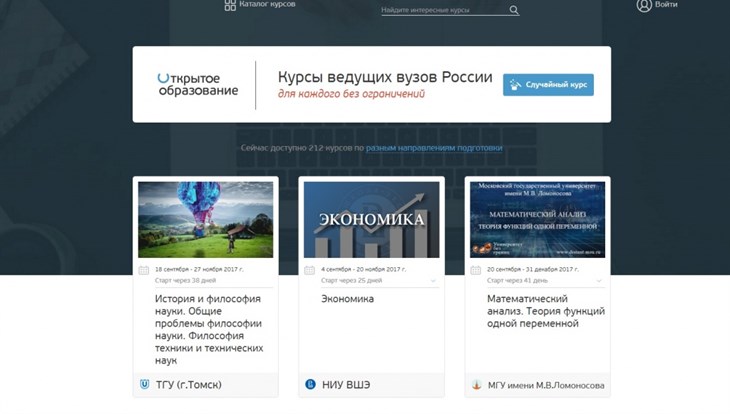Open the course catalog grid icon
730x414 pixels.
coord(230,5)
